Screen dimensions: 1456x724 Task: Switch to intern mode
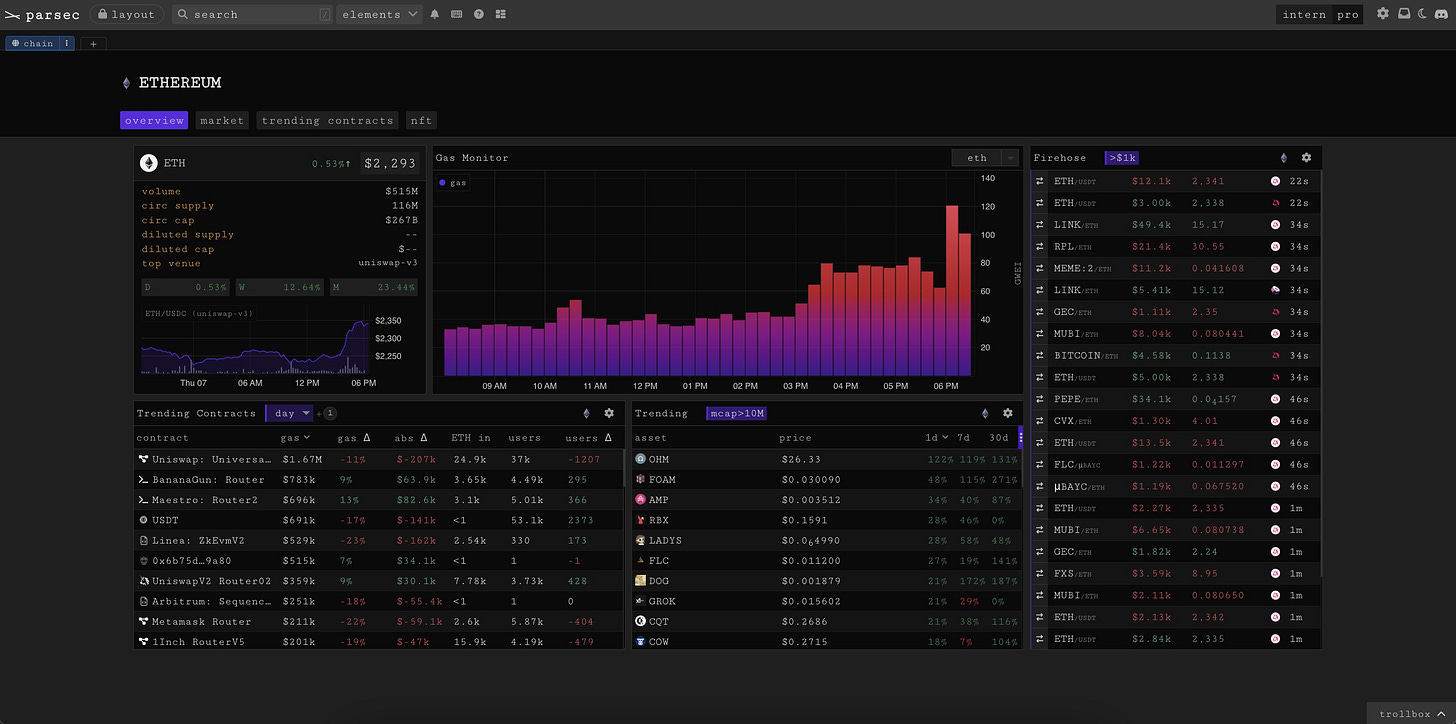tap(1305, 14)
